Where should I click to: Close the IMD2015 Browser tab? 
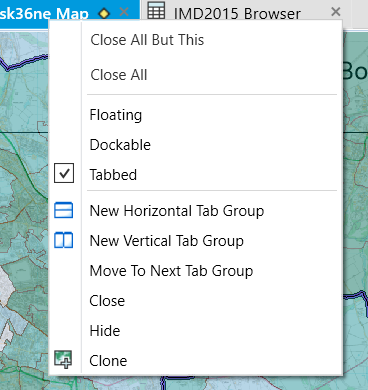(336, 12)
